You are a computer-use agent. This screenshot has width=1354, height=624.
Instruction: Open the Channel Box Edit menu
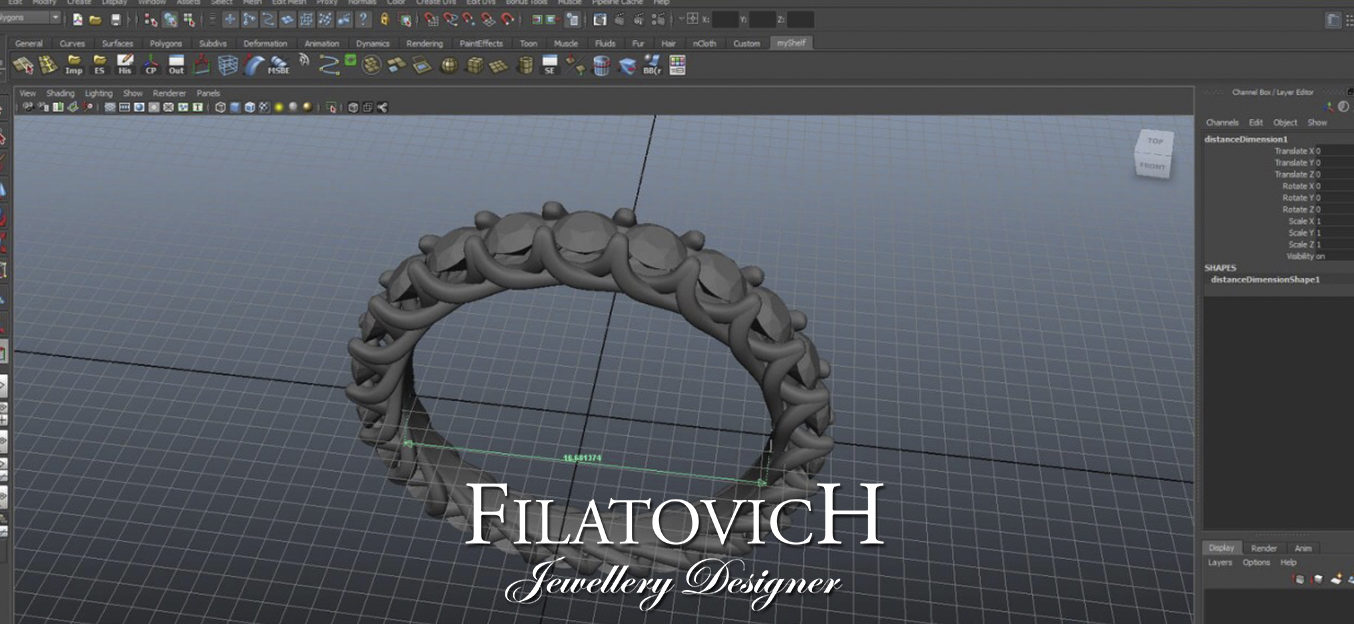[x=1256, y=122]
